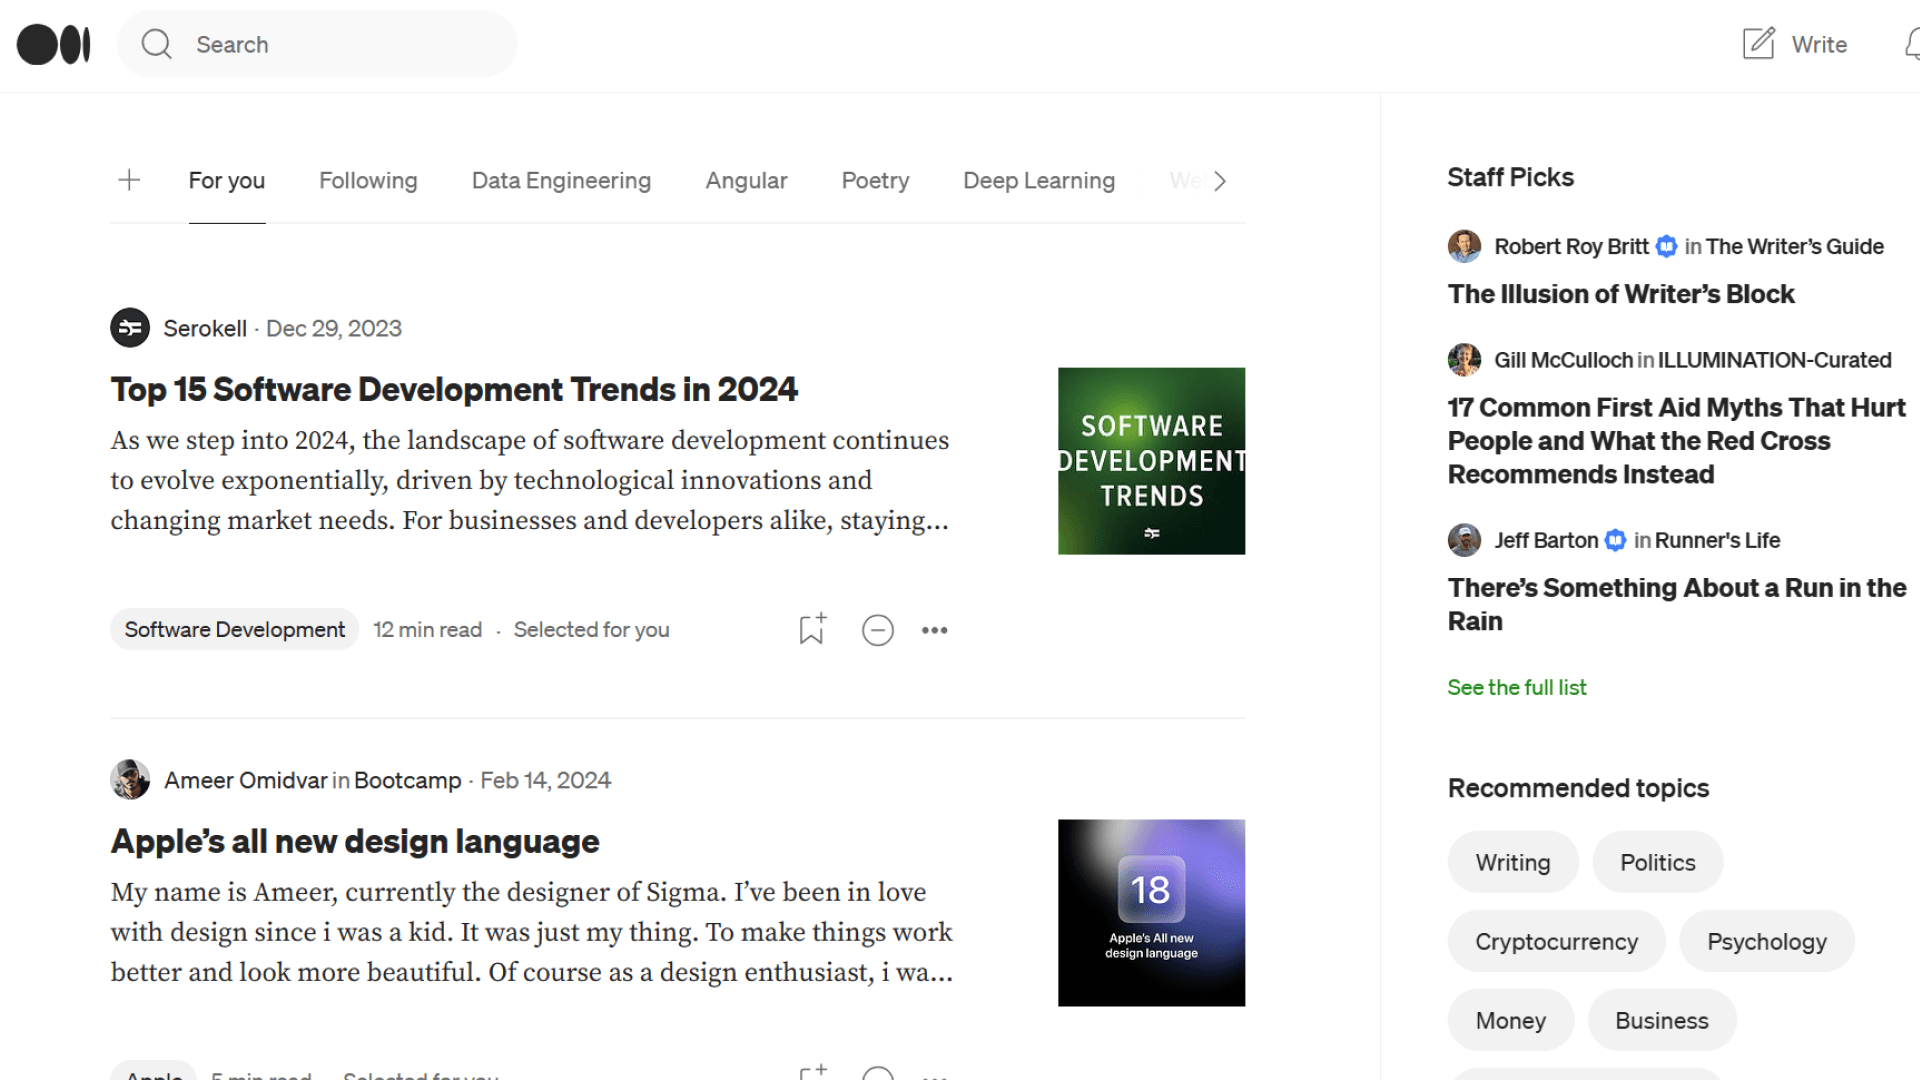
Task: Select the Data Engineering tab
Action: pos(561,181)
